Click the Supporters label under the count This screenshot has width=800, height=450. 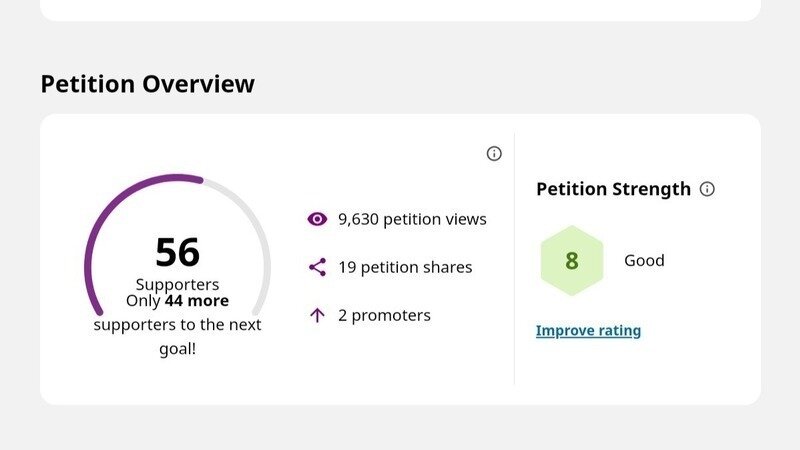[x=177, y=285]
